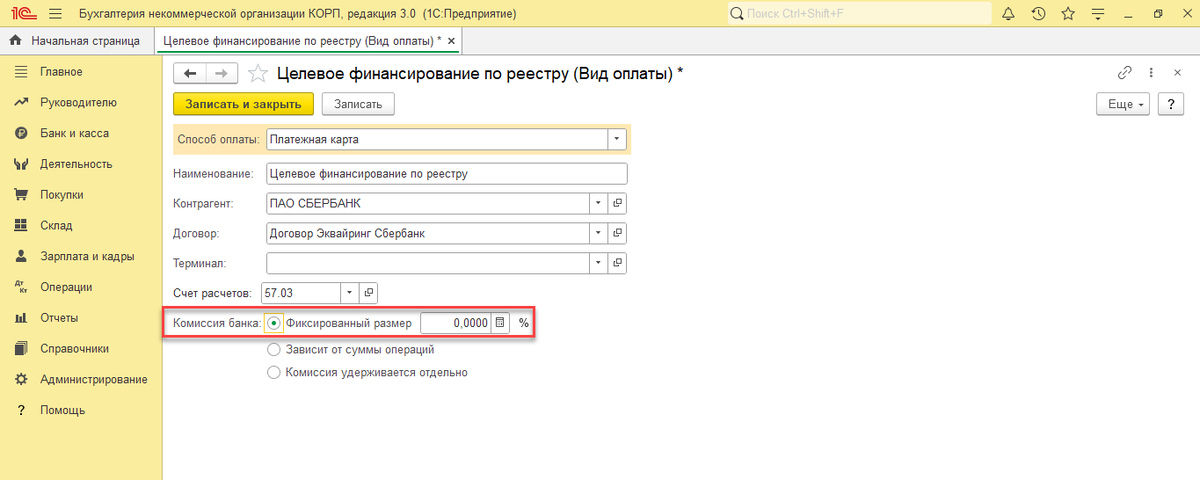Open the Отчеты section
Screen dimensions: 1200x480
(60, 318)
